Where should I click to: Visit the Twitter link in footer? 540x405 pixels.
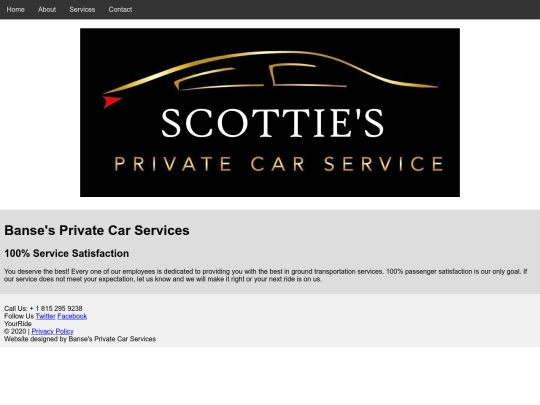point(45,316)
